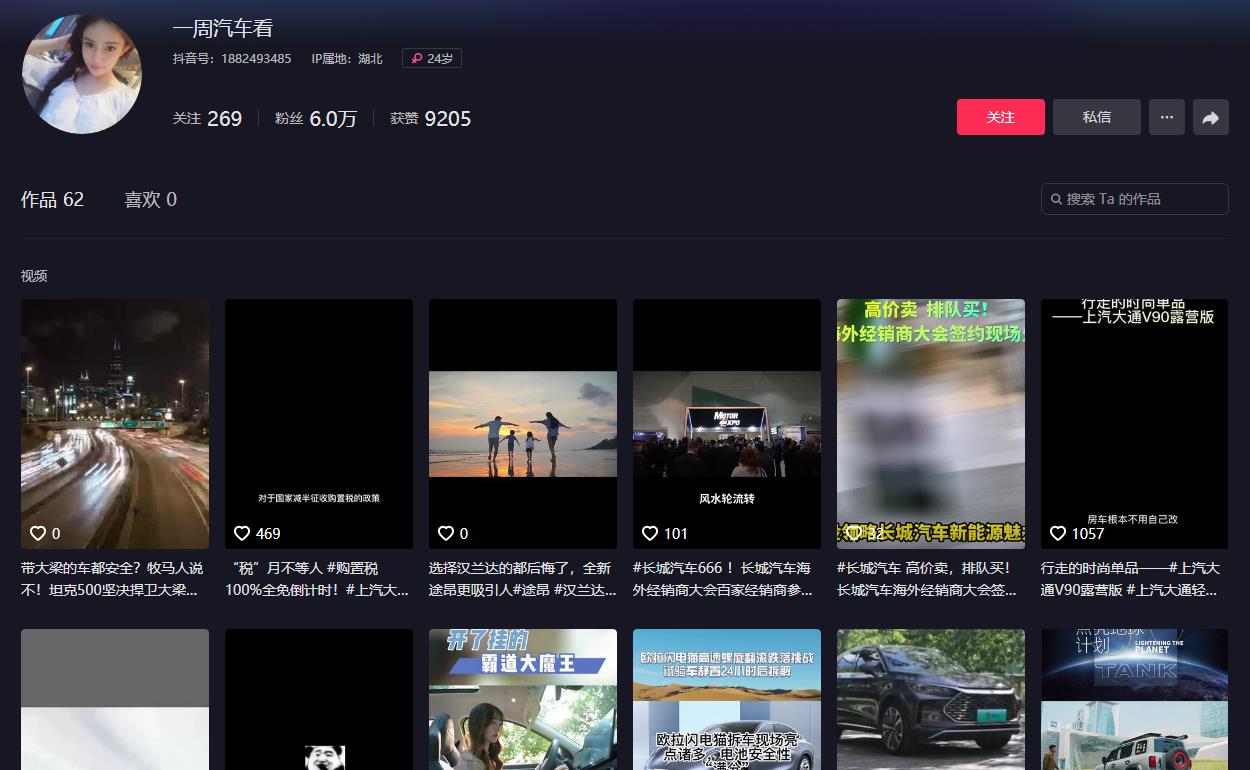
Task: Click the heart icon showing 469 likes
Action: [242, 533]
